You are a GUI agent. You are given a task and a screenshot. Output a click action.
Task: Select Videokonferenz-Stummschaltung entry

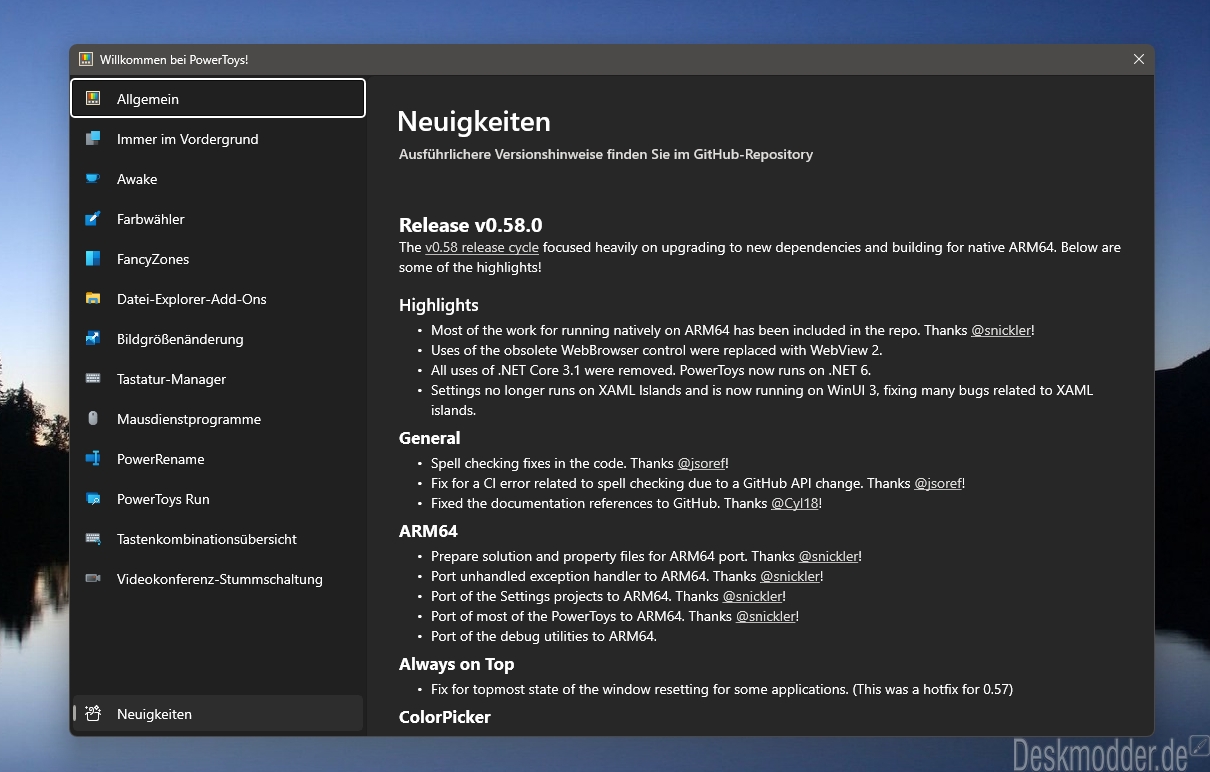click(x=218, y=579)
